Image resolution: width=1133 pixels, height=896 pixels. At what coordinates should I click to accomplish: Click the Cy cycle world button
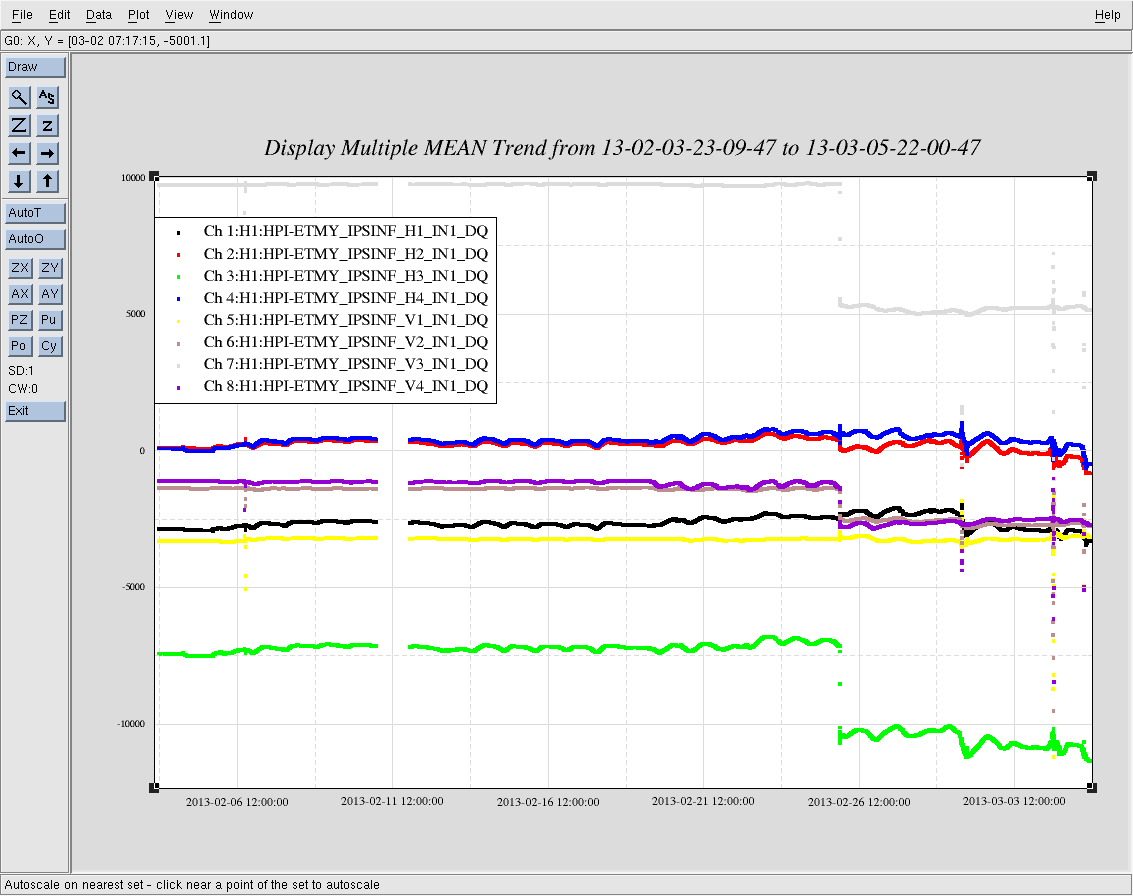49,346
